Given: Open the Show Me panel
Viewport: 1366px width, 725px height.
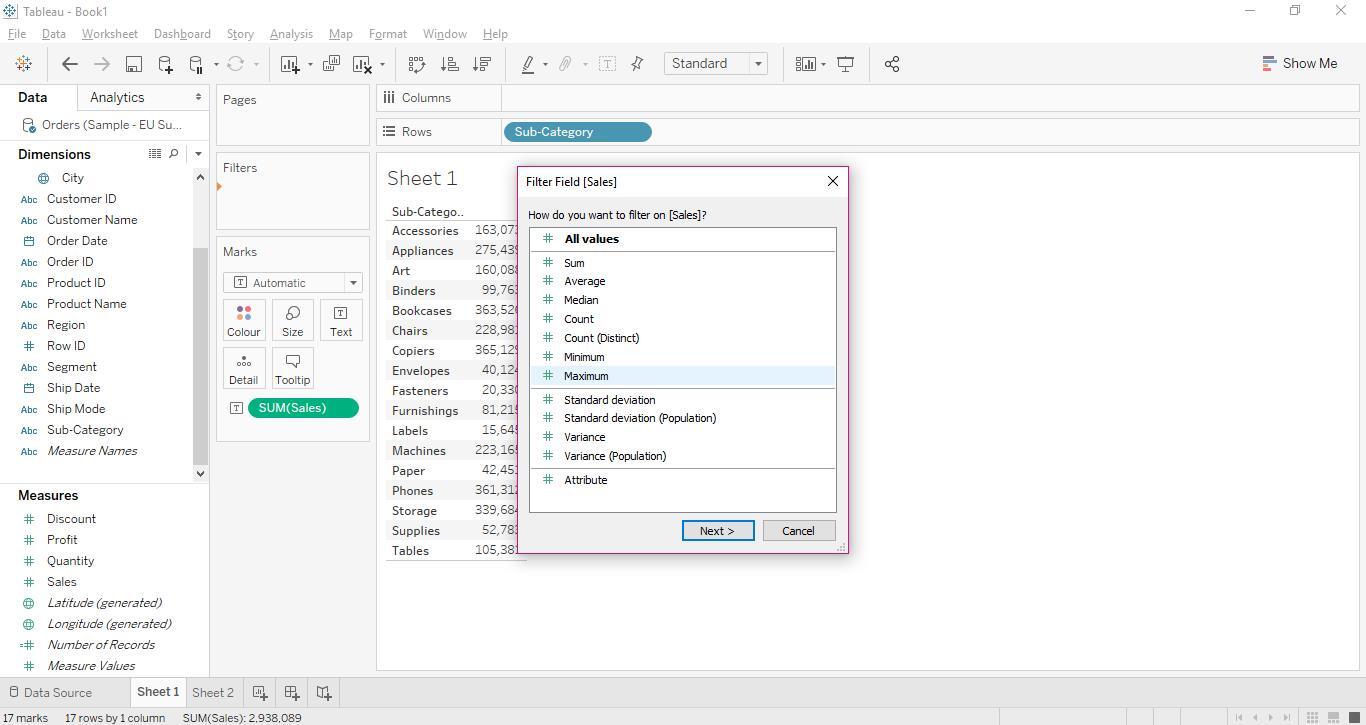Looking at the screenshot, I should pyautogui.click(x=1300, y=63).
